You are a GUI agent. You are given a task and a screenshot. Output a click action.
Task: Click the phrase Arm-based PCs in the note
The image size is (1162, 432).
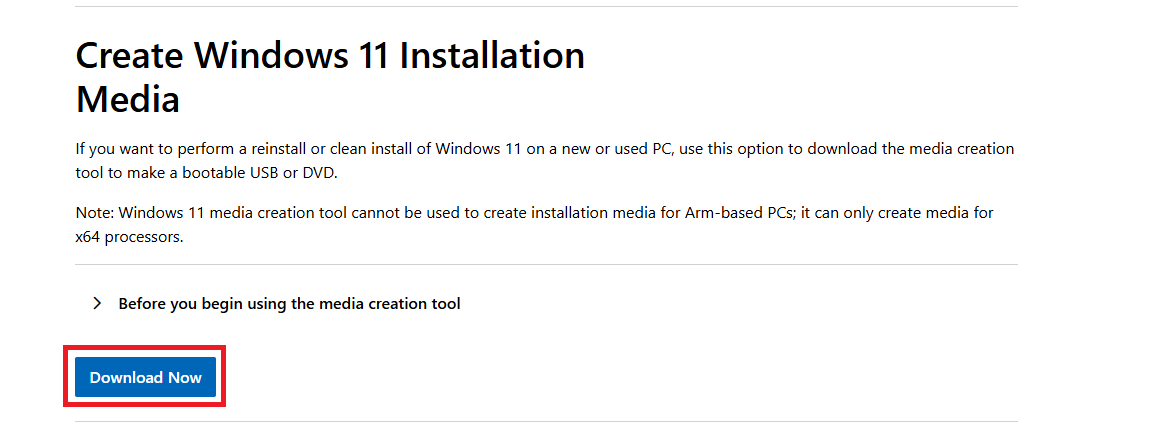pyautogui.click(x=735, y=213)
